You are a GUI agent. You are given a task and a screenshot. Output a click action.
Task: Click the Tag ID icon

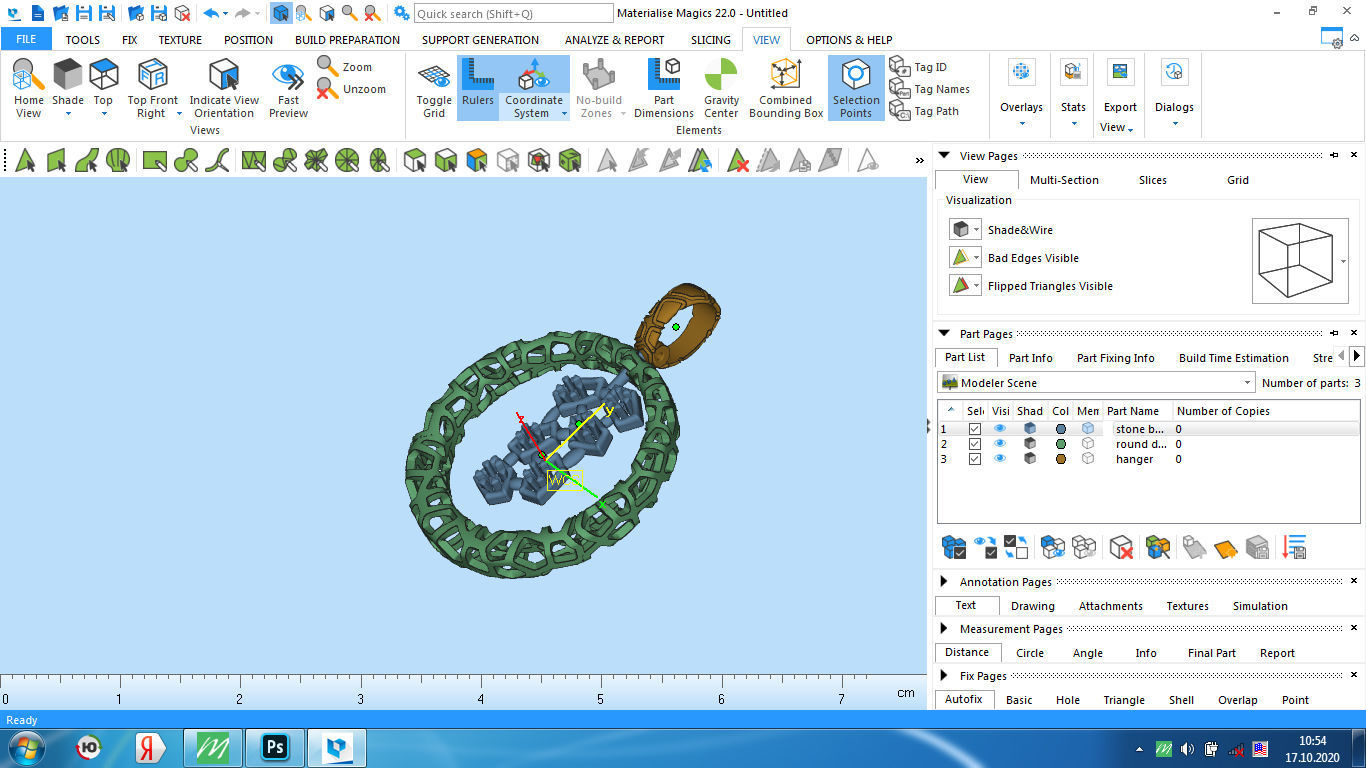(x=899, y=67)
